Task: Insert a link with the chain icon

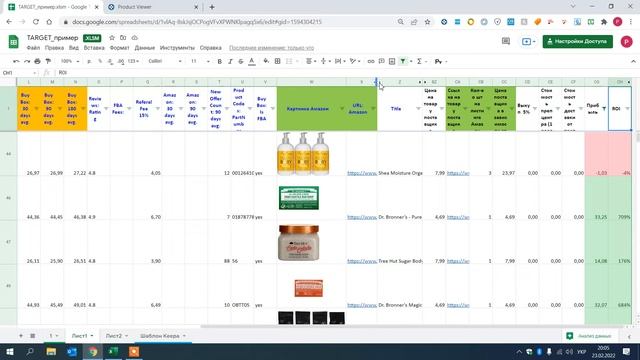Action: click(x=371, y=61)
